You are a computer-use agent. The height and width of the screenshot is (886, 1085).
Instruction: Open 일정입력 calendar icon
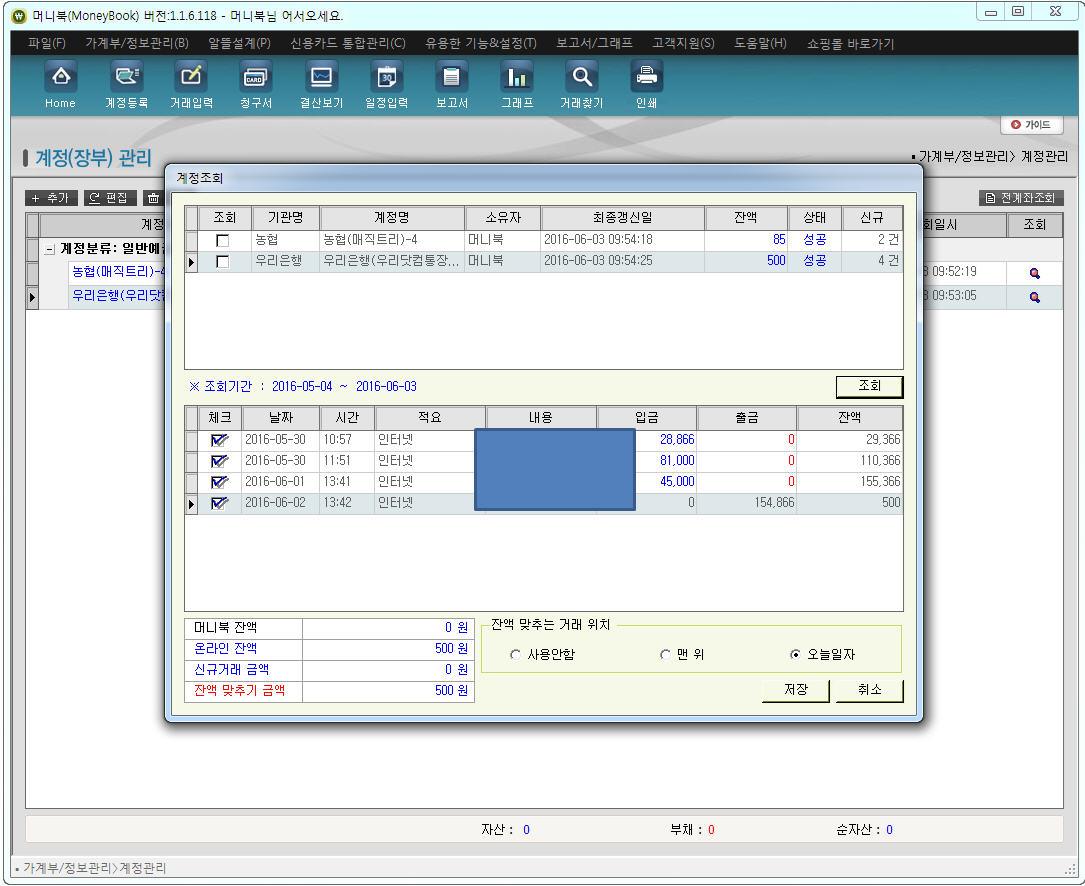click(386, 78)
